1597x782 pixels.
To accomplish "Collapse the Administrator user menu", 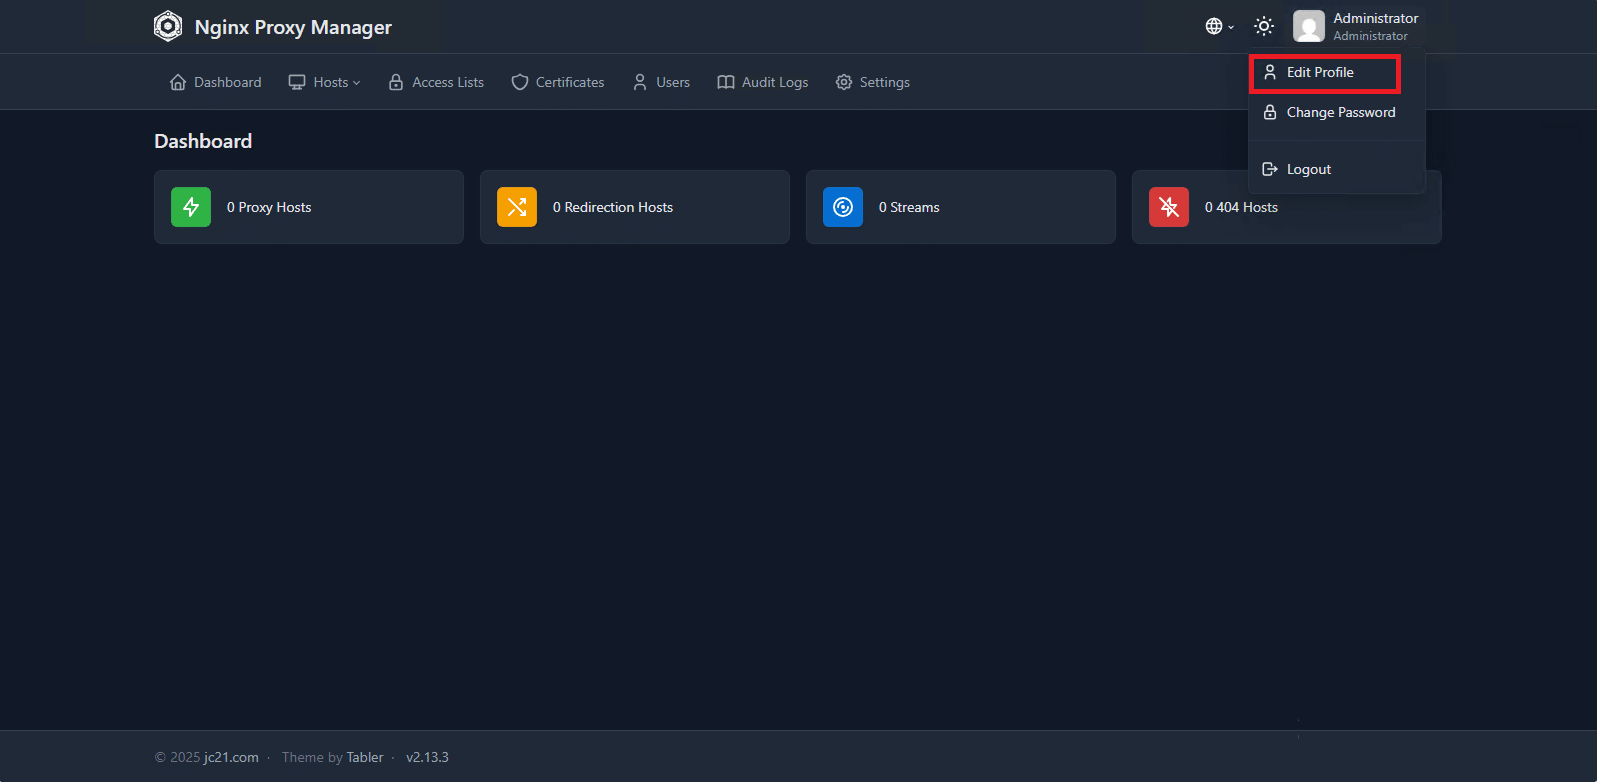I will point(1375,26).
